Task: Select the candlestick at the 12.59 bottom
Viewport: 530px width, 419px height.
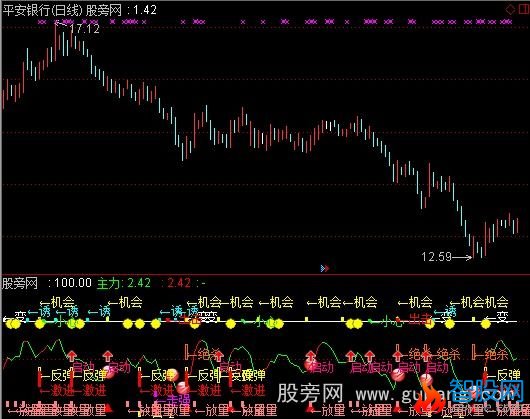Action: coord(473,247)
